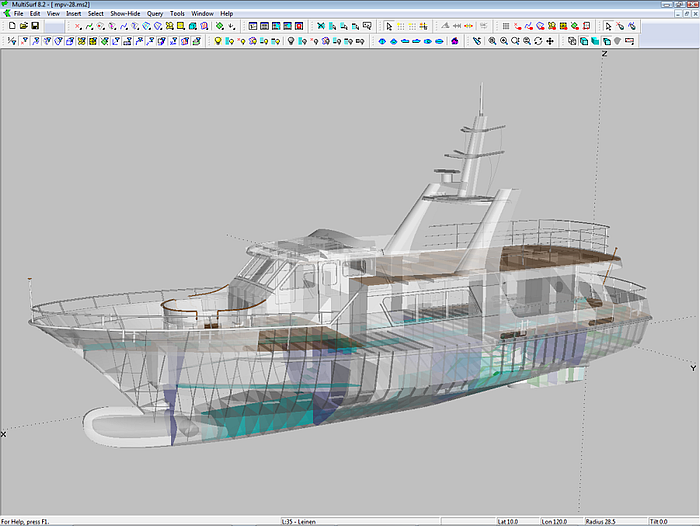Select the Pan four-arrow tool
700x526 pixels.
pos(551,41)
